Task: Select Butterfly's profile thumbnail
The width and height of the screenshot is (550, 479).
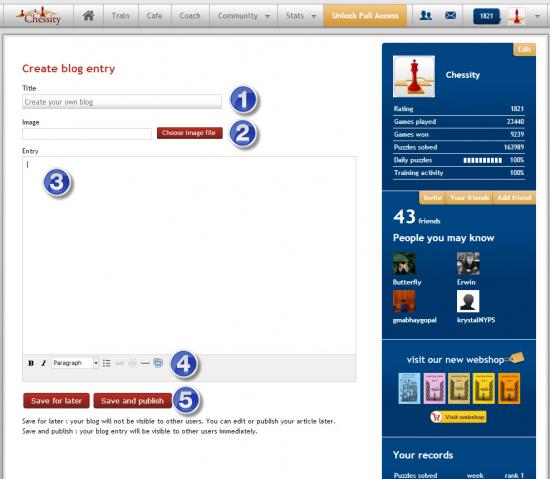Action: click(x=404, y=263)
